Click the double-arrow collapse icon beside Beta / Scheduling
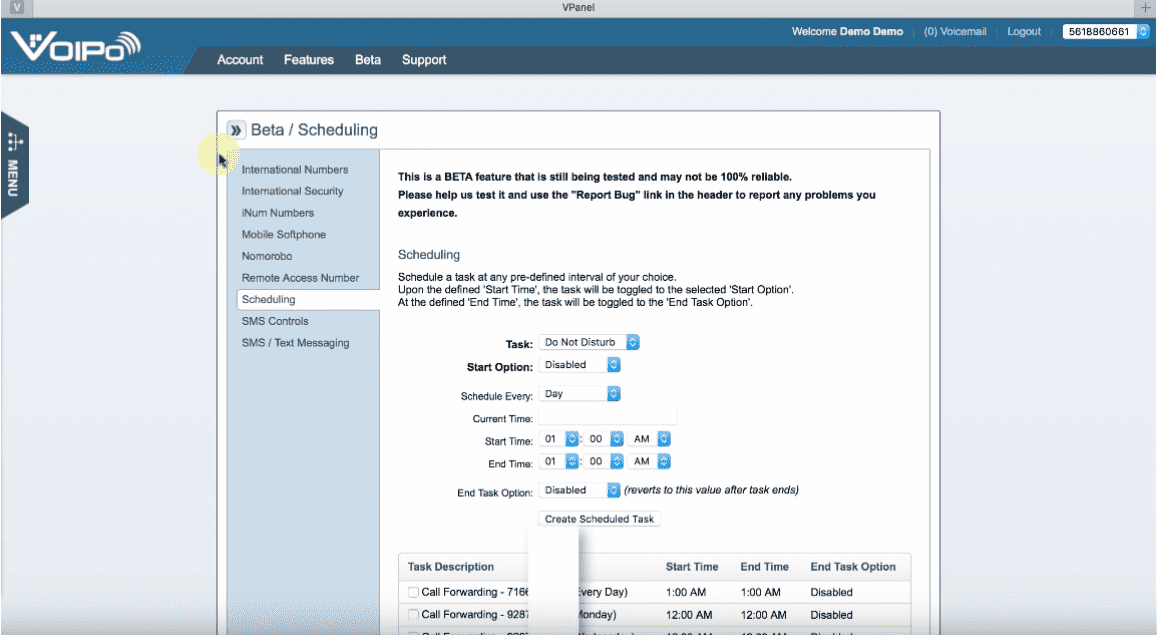1158x635 pixels. click(x=236, y=130)
